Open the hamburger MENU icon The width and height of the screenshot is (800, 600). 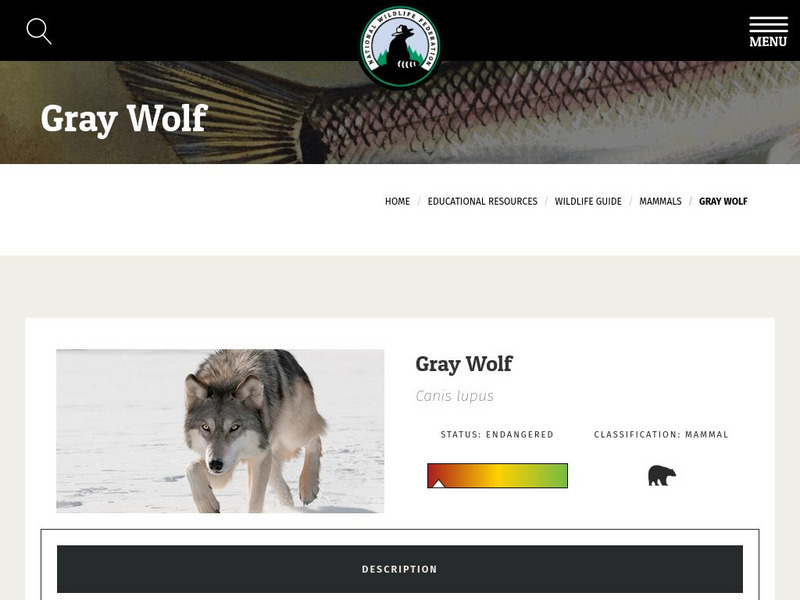(768, 32)
